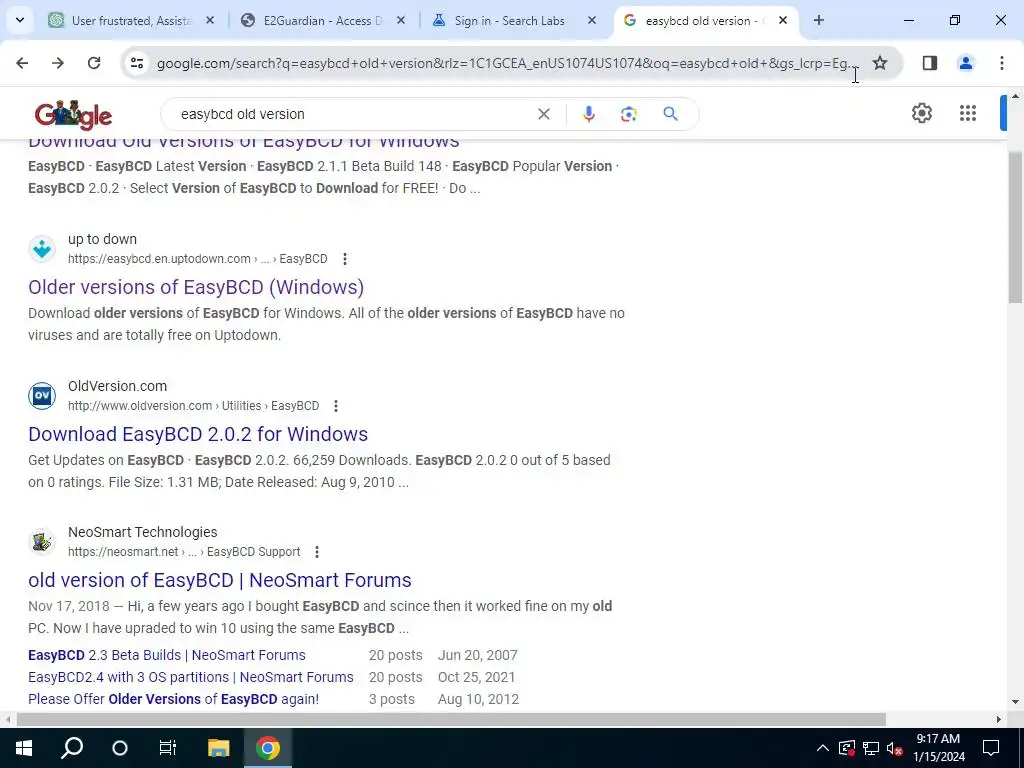This screenshot has width=1024, height=768.
Task: Click the horizontal scrollbar thumb
Action: (x=451, y=720)
